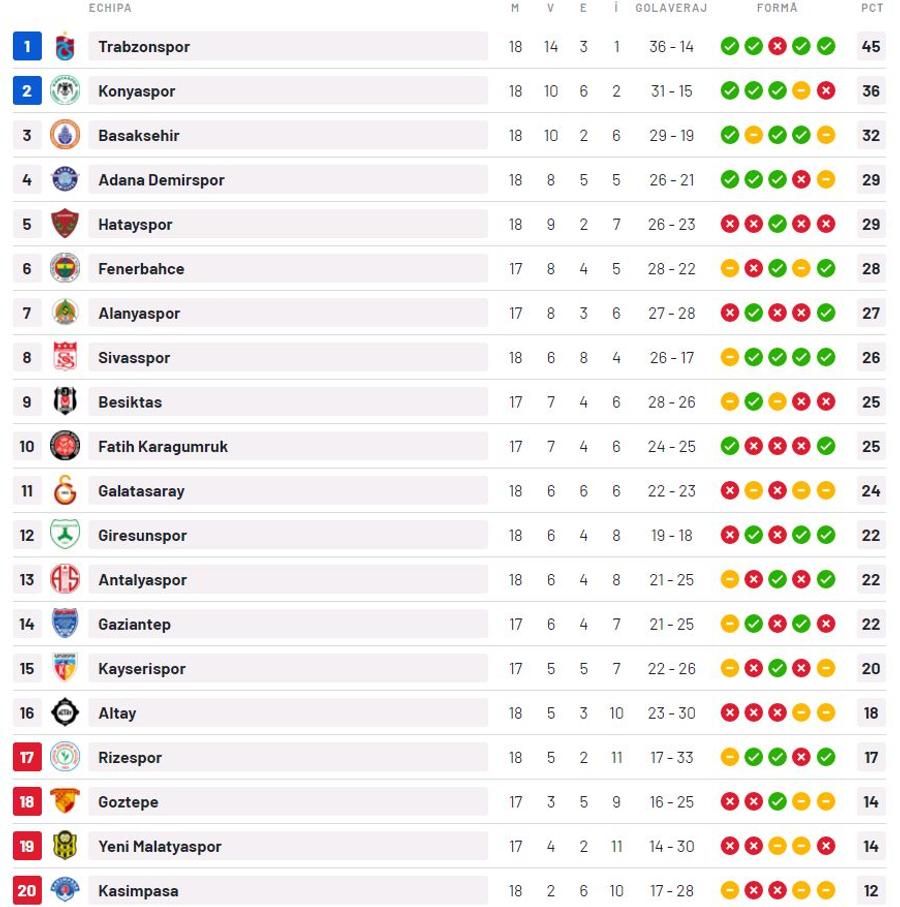900x907 pixels.
Task: Click Hatayspor's green win form marker
Action: point(777,224)
